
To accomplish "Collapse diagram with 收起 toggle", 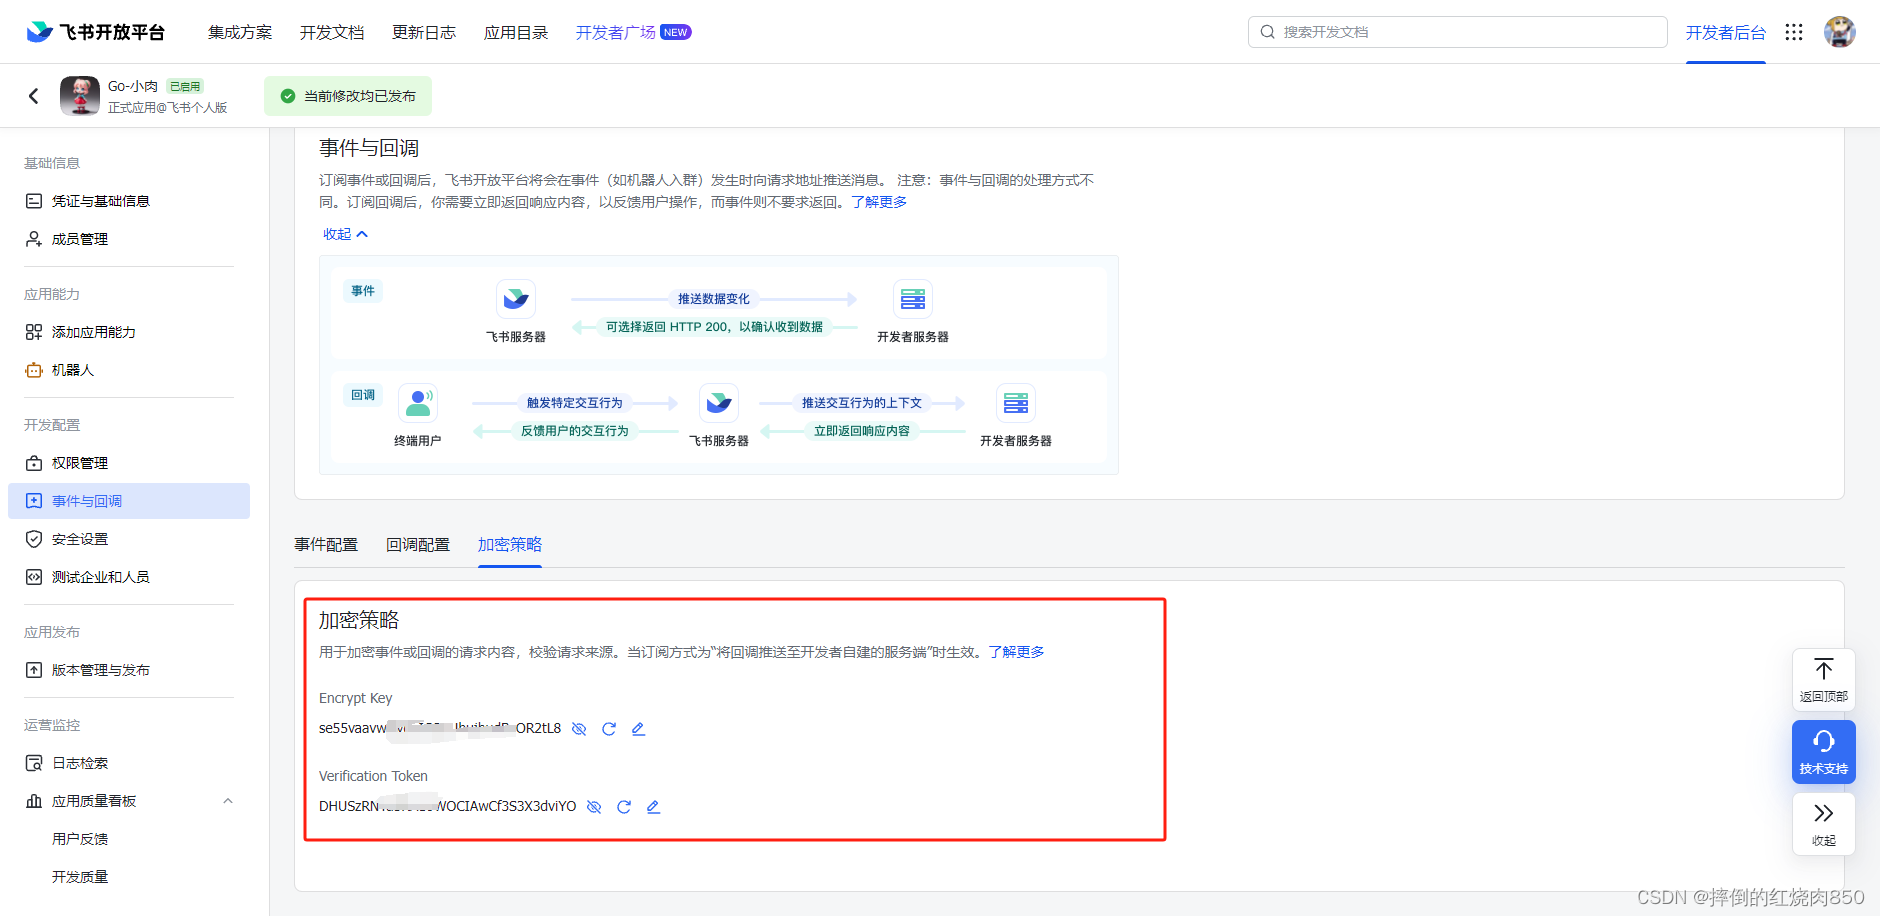I will point(346,234).
